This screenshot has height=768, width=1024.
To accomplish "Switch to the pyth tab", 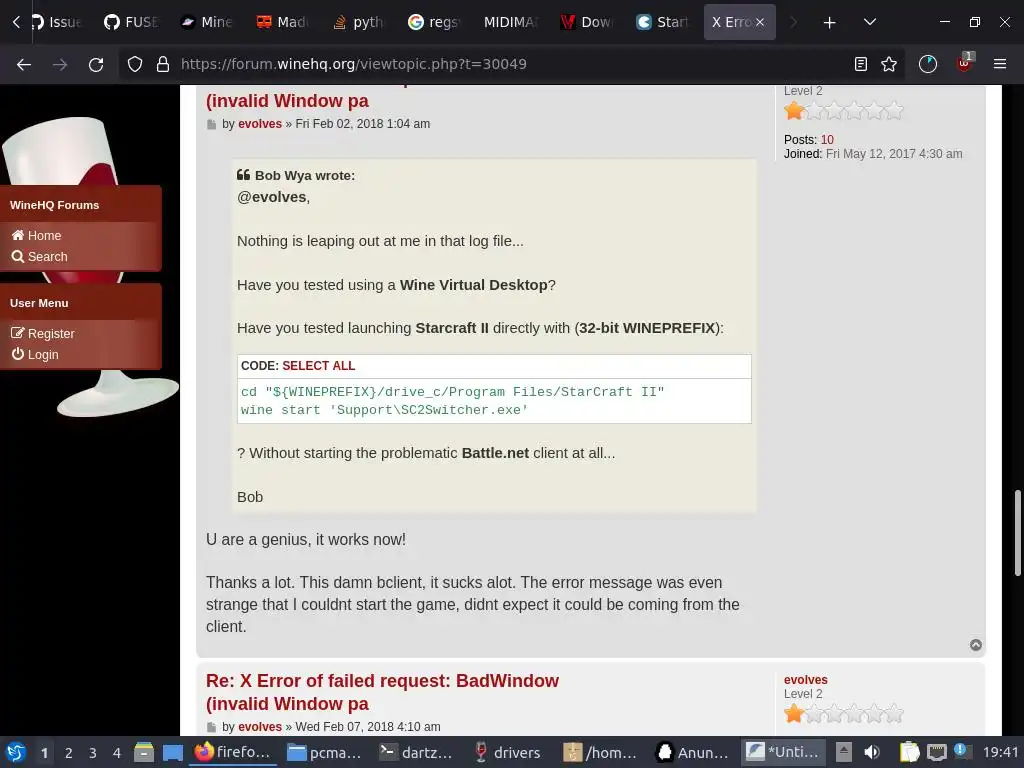I will [x=358, y=22].
